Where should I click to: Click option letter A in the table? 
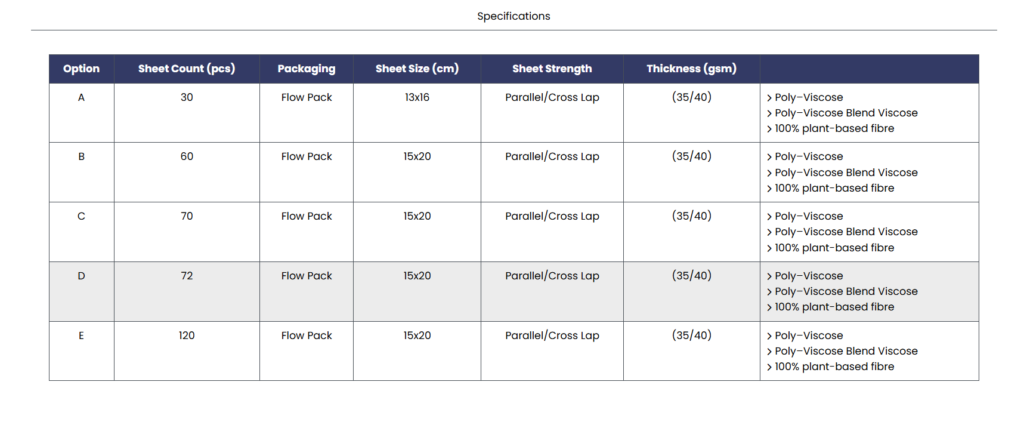coord(81,97)
